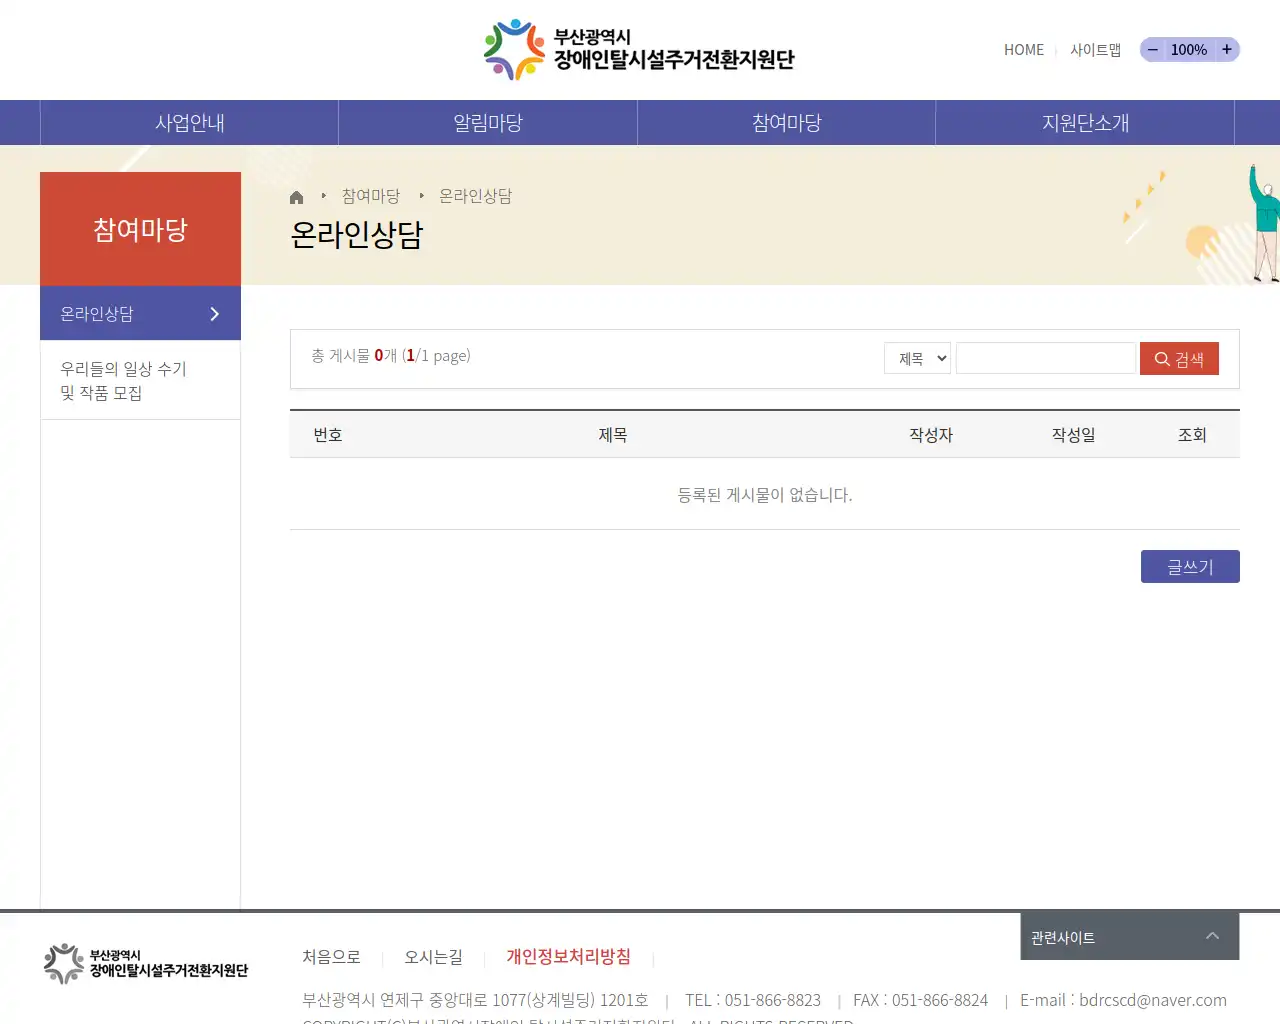Viewport: 1280px width, 1024px height.
Task: Open the 지원단소개 main menu
Action: tap(1085, 123)
